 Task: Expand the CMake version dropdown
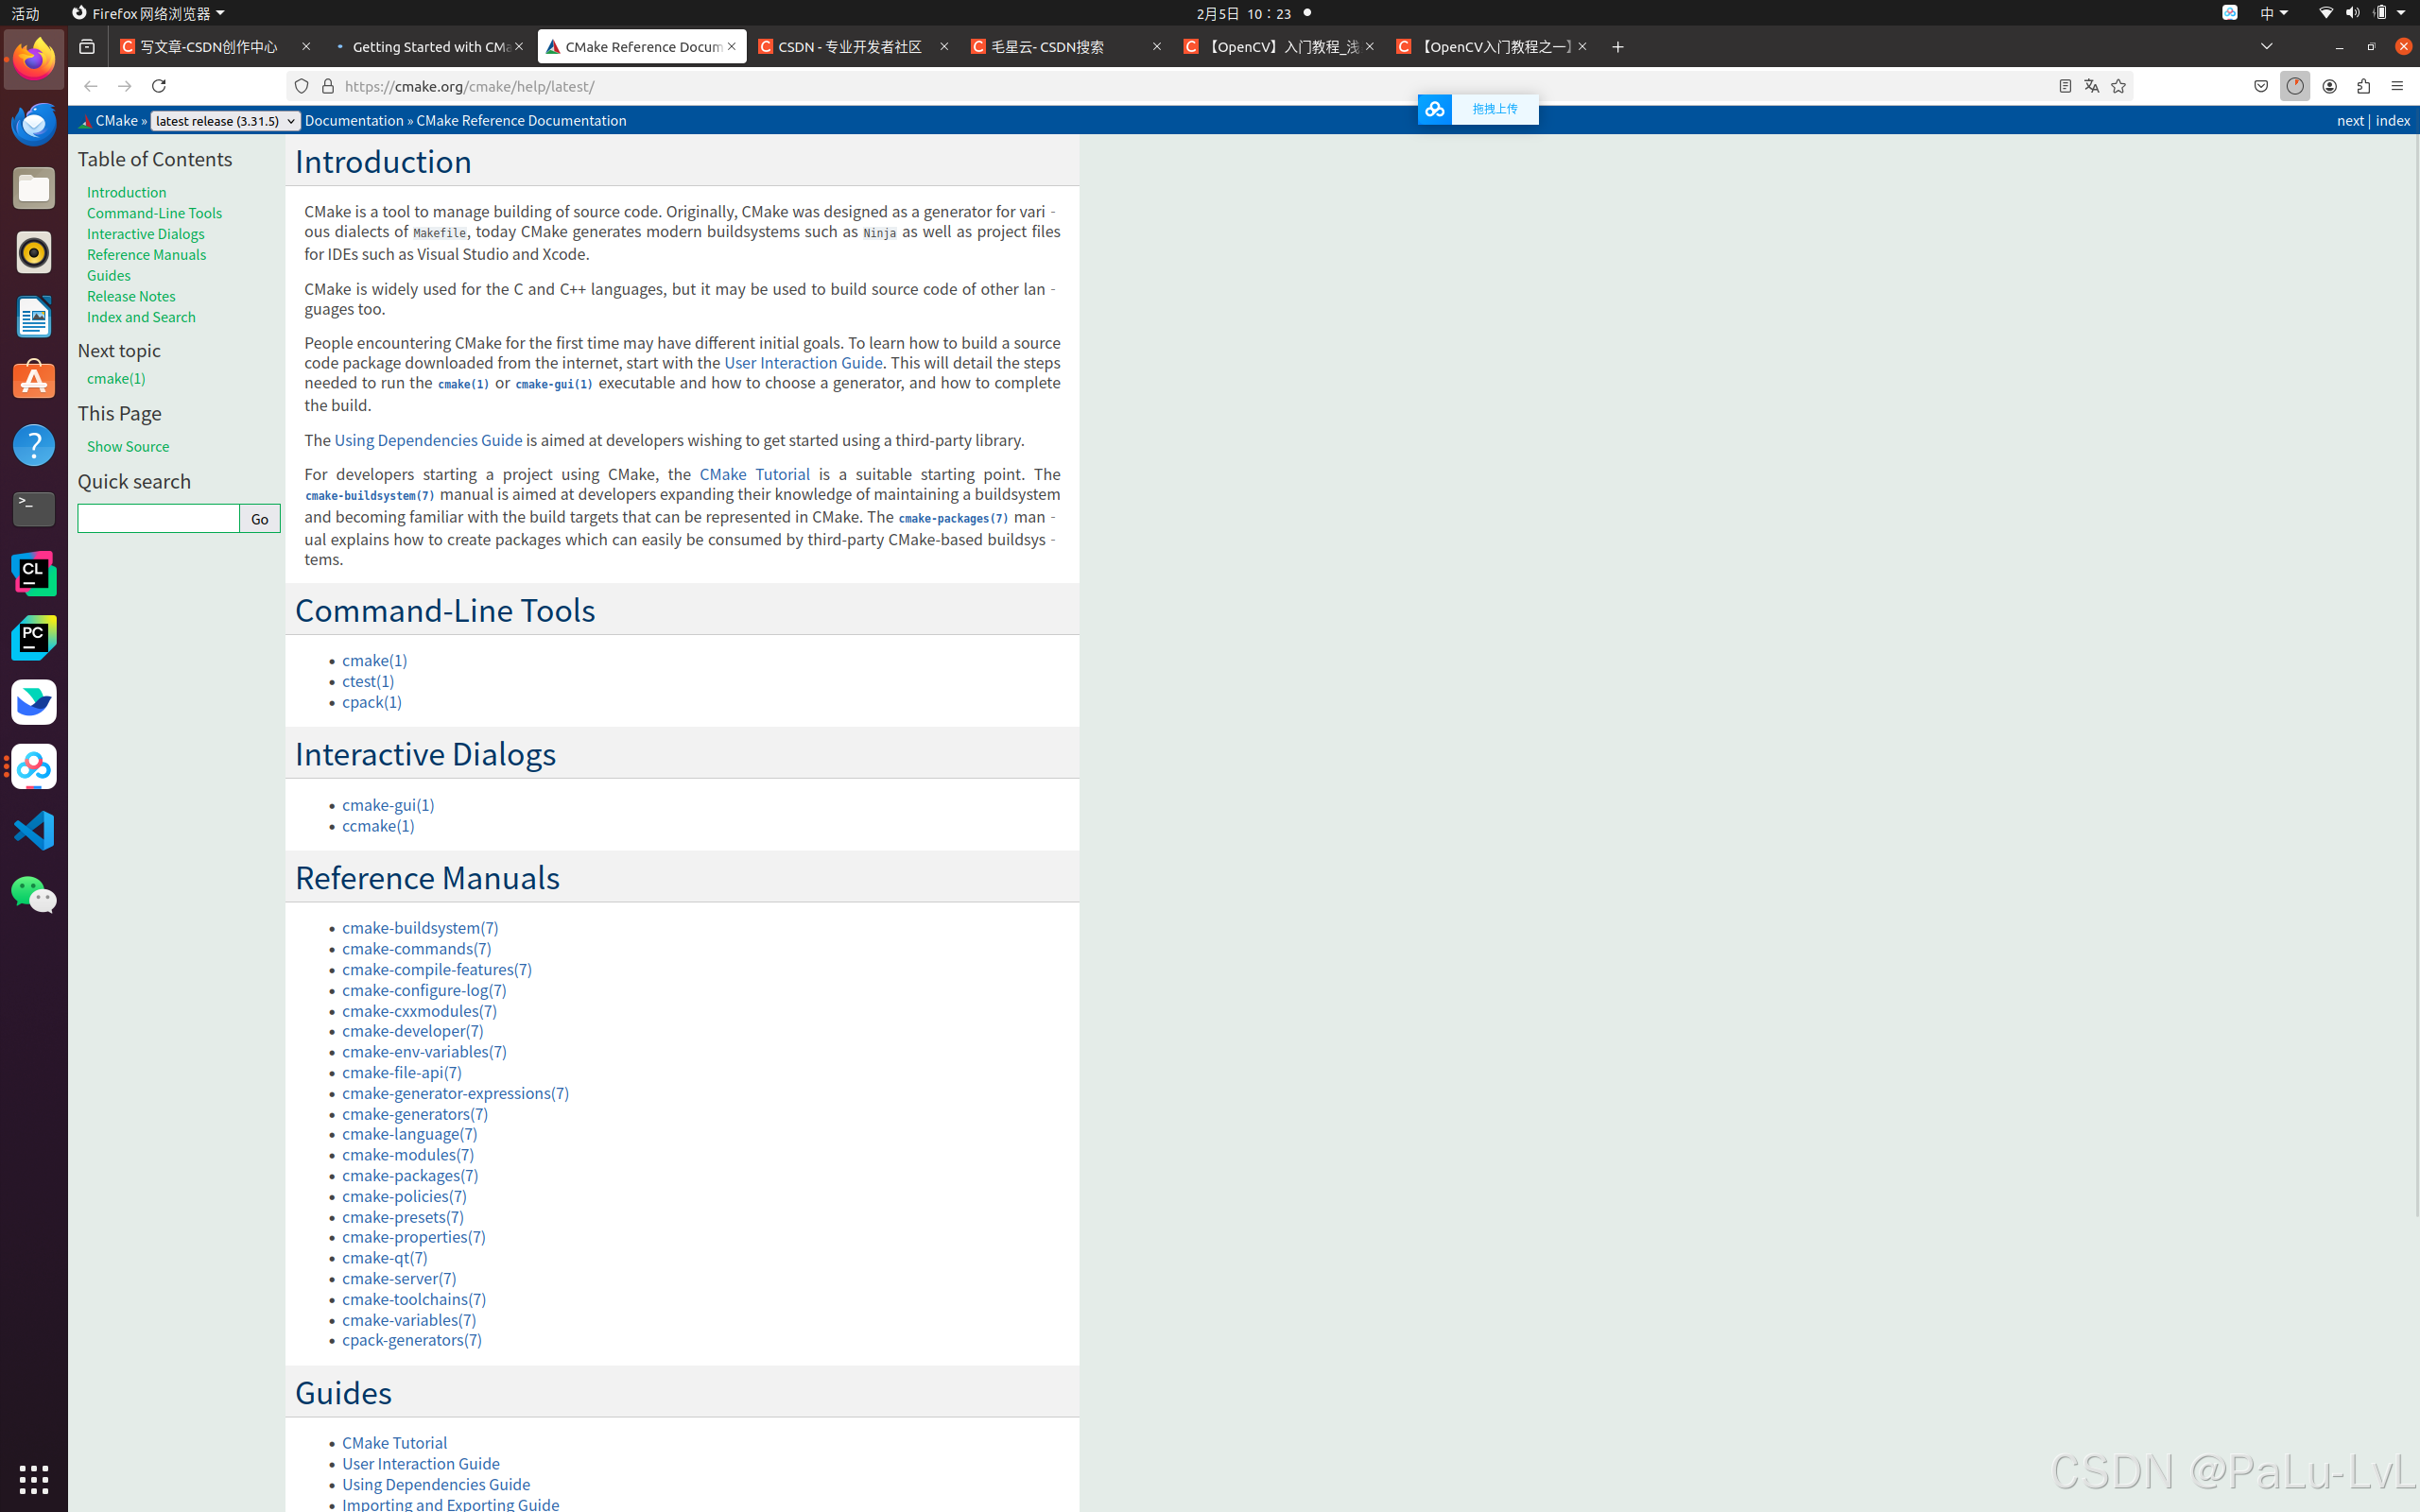[x=225, y=121]
